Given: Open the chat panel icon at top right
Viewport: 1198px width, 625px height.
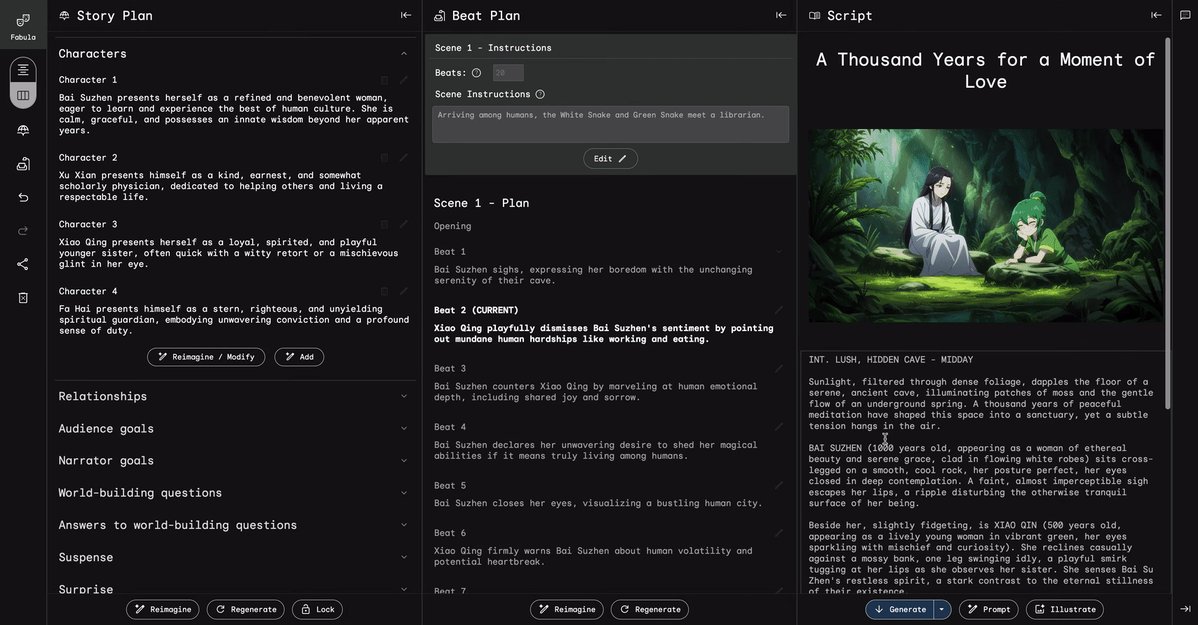Looking at the screenshot, I should (1185, 15).
